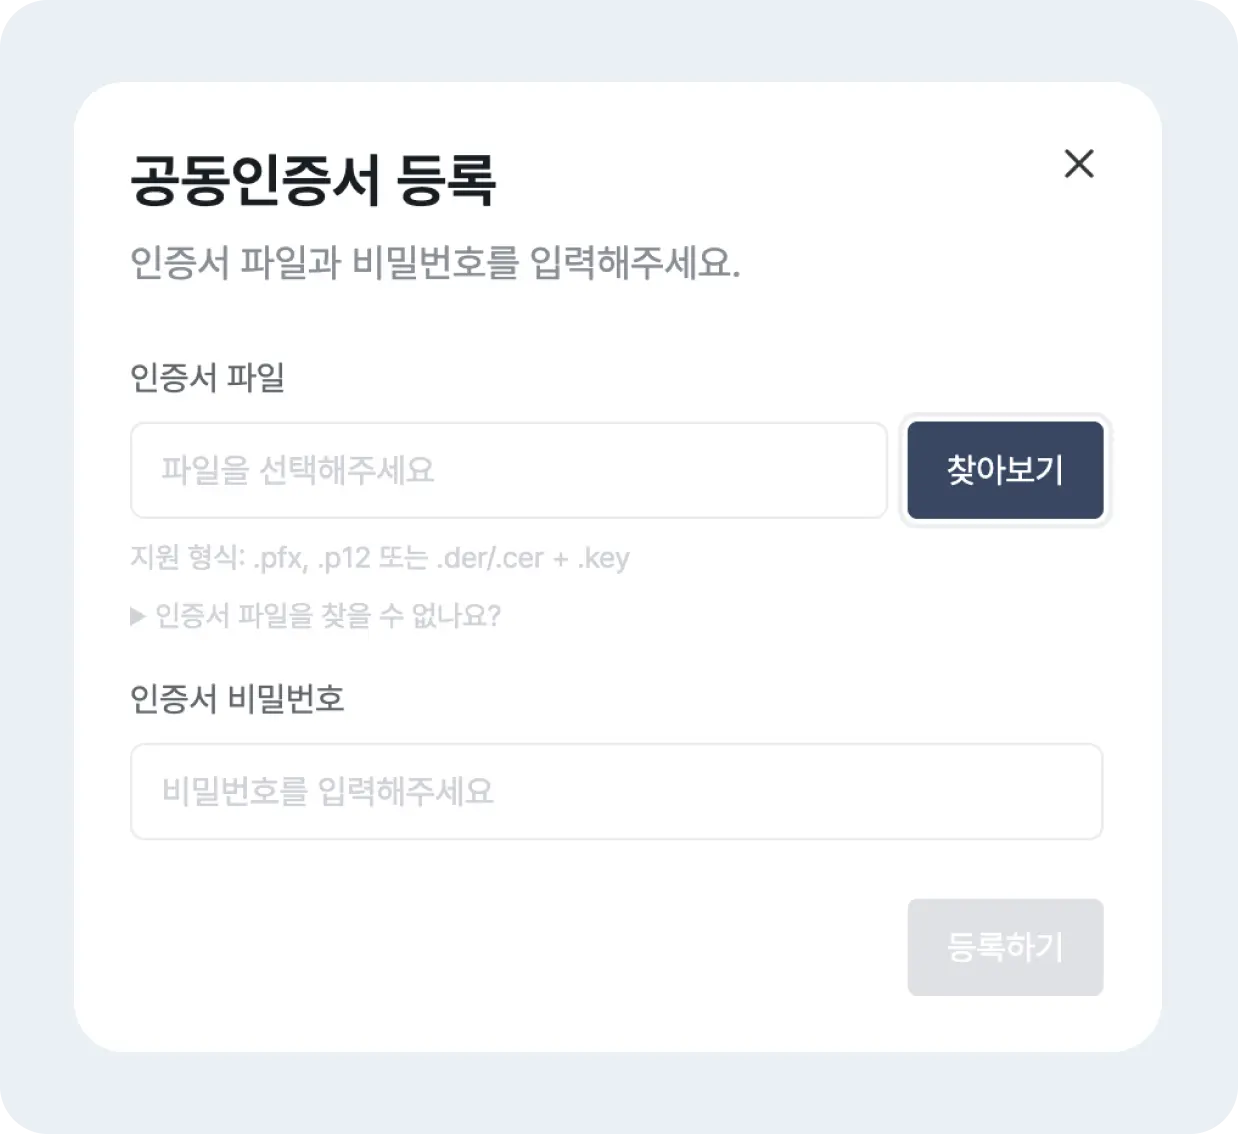This screenshot has height=1134, width=1238.
Task: Click the X icon to dismiss the dialog
Action: coord(1079,164)
